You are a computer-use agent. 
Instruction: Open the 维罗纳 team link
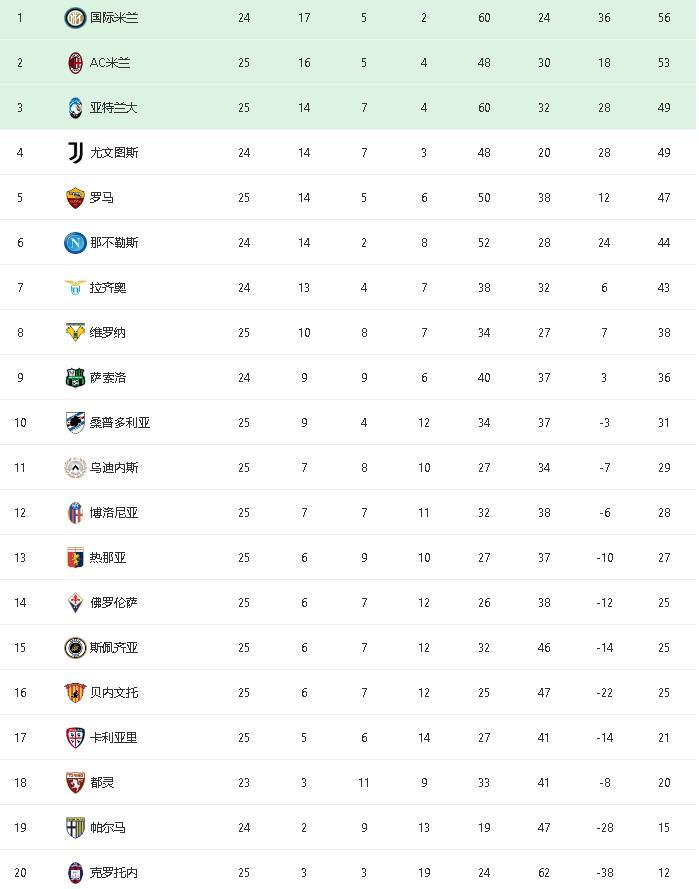pyautogui.click(x=108, y=333)
